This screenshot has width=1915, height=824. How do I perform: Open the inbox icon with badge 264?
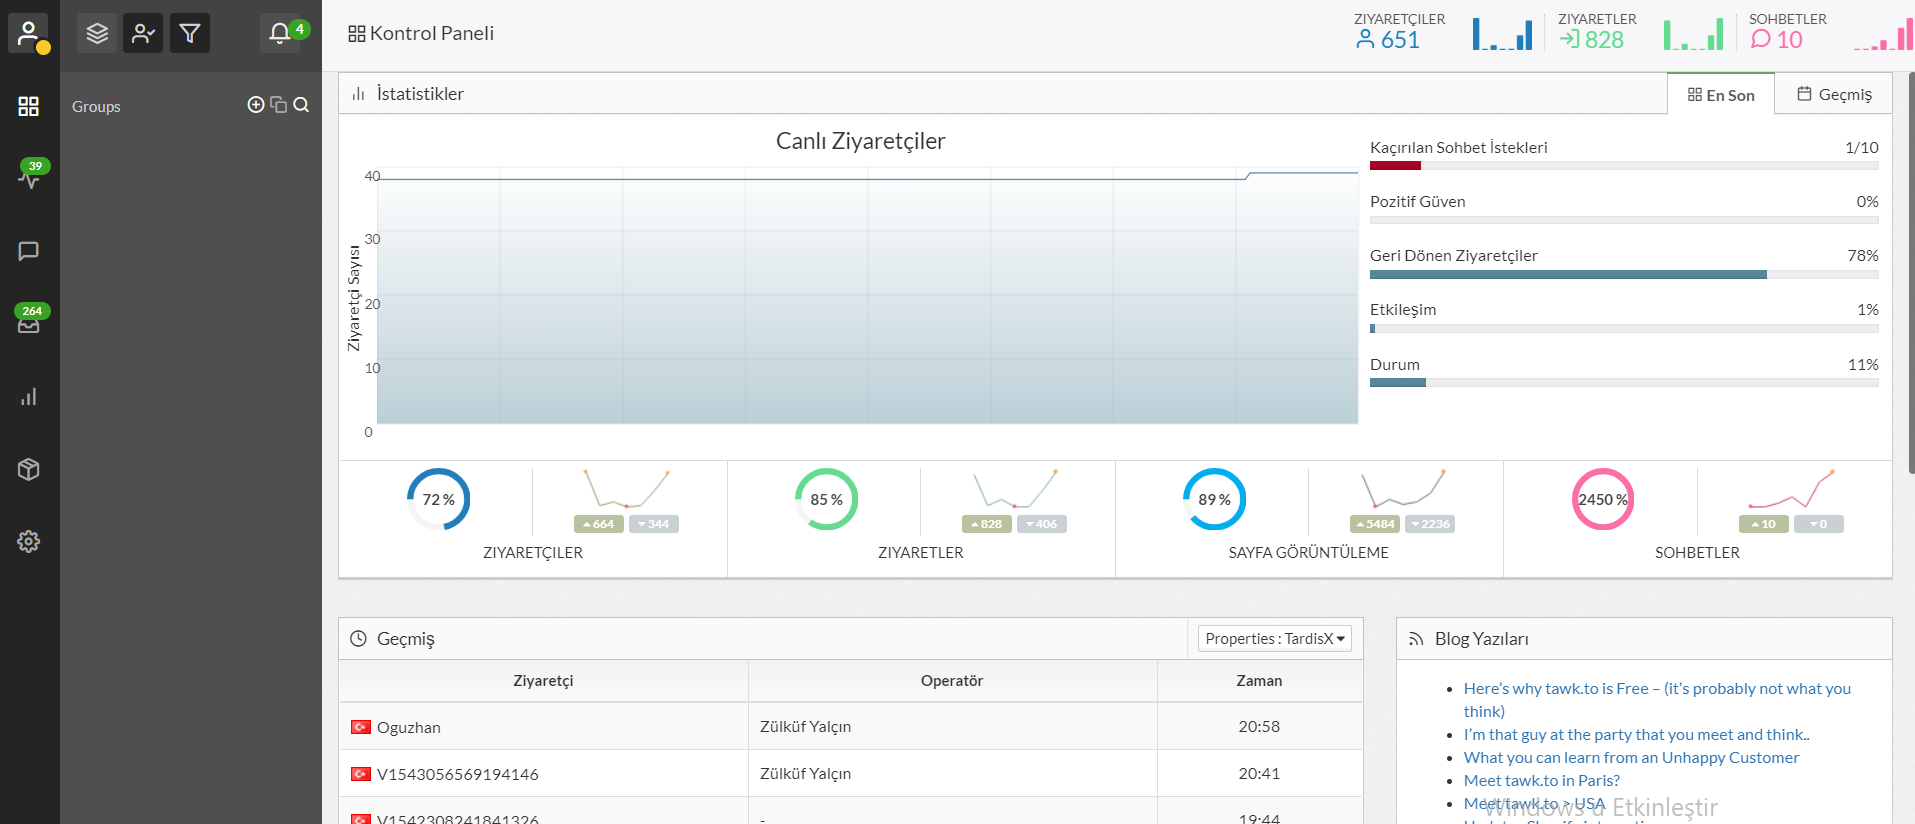[29, 323]
